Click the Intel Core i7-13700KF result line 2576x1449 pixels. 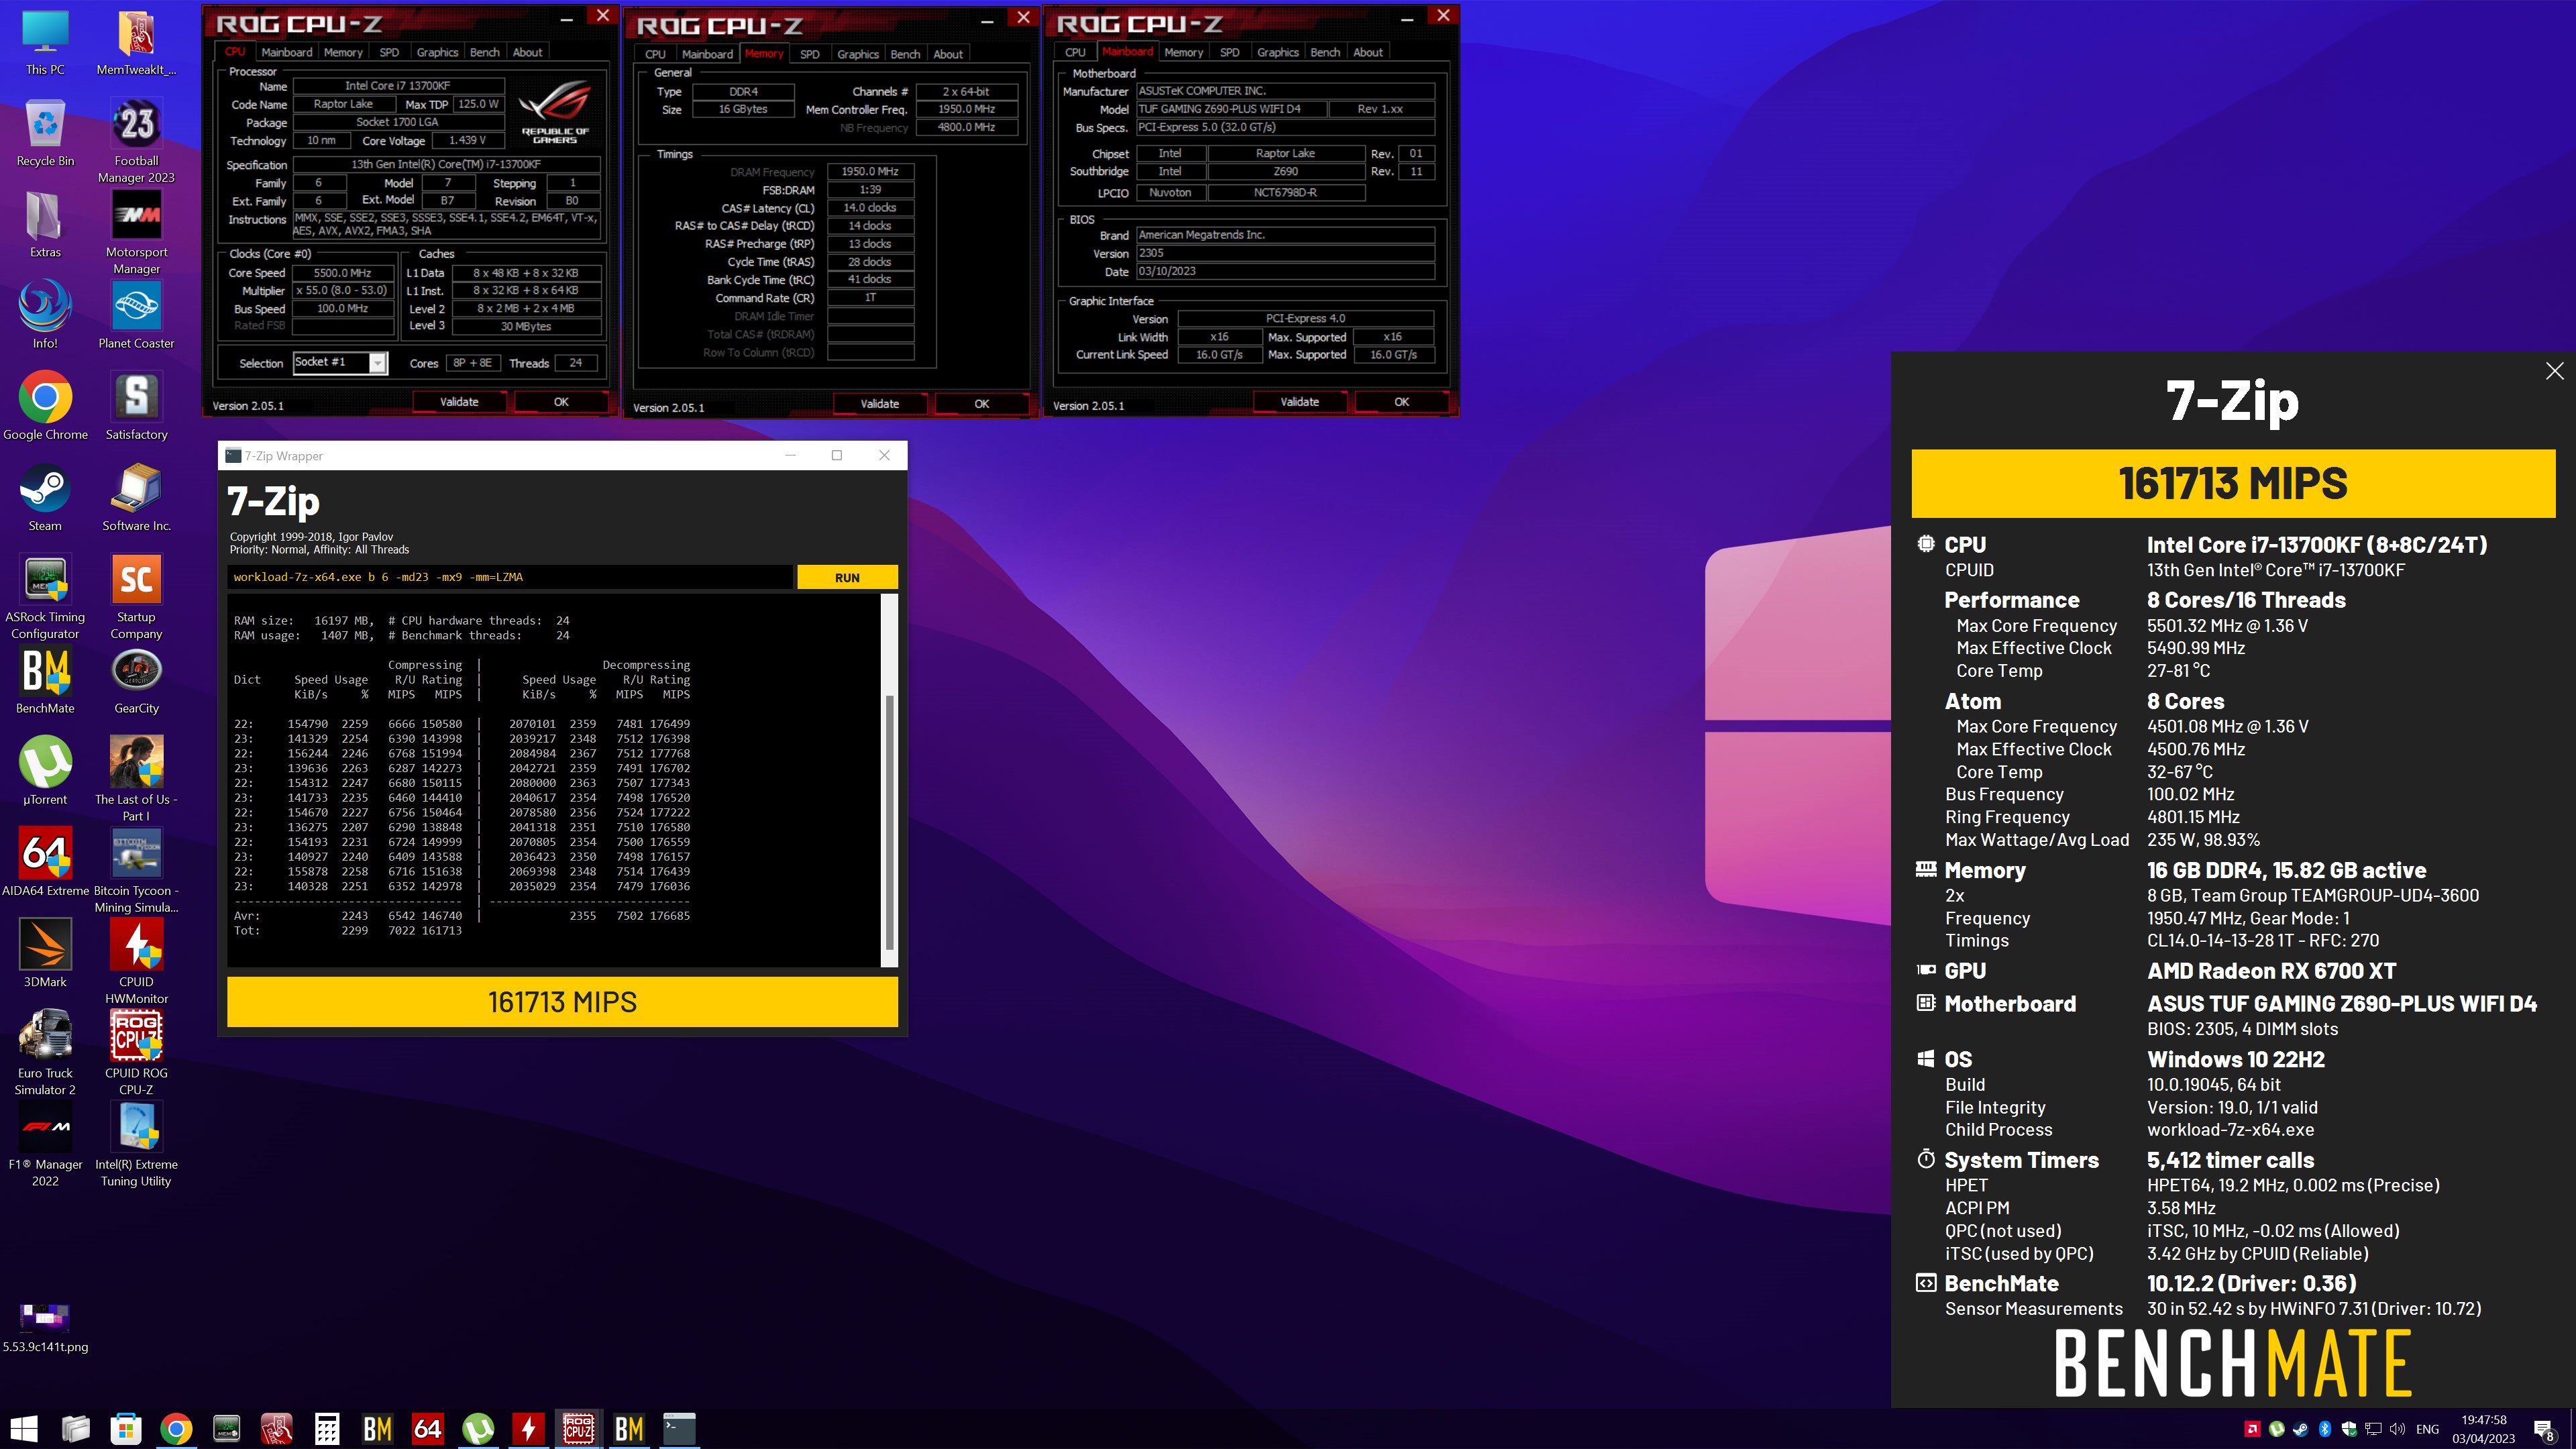tap(2317, 544)
